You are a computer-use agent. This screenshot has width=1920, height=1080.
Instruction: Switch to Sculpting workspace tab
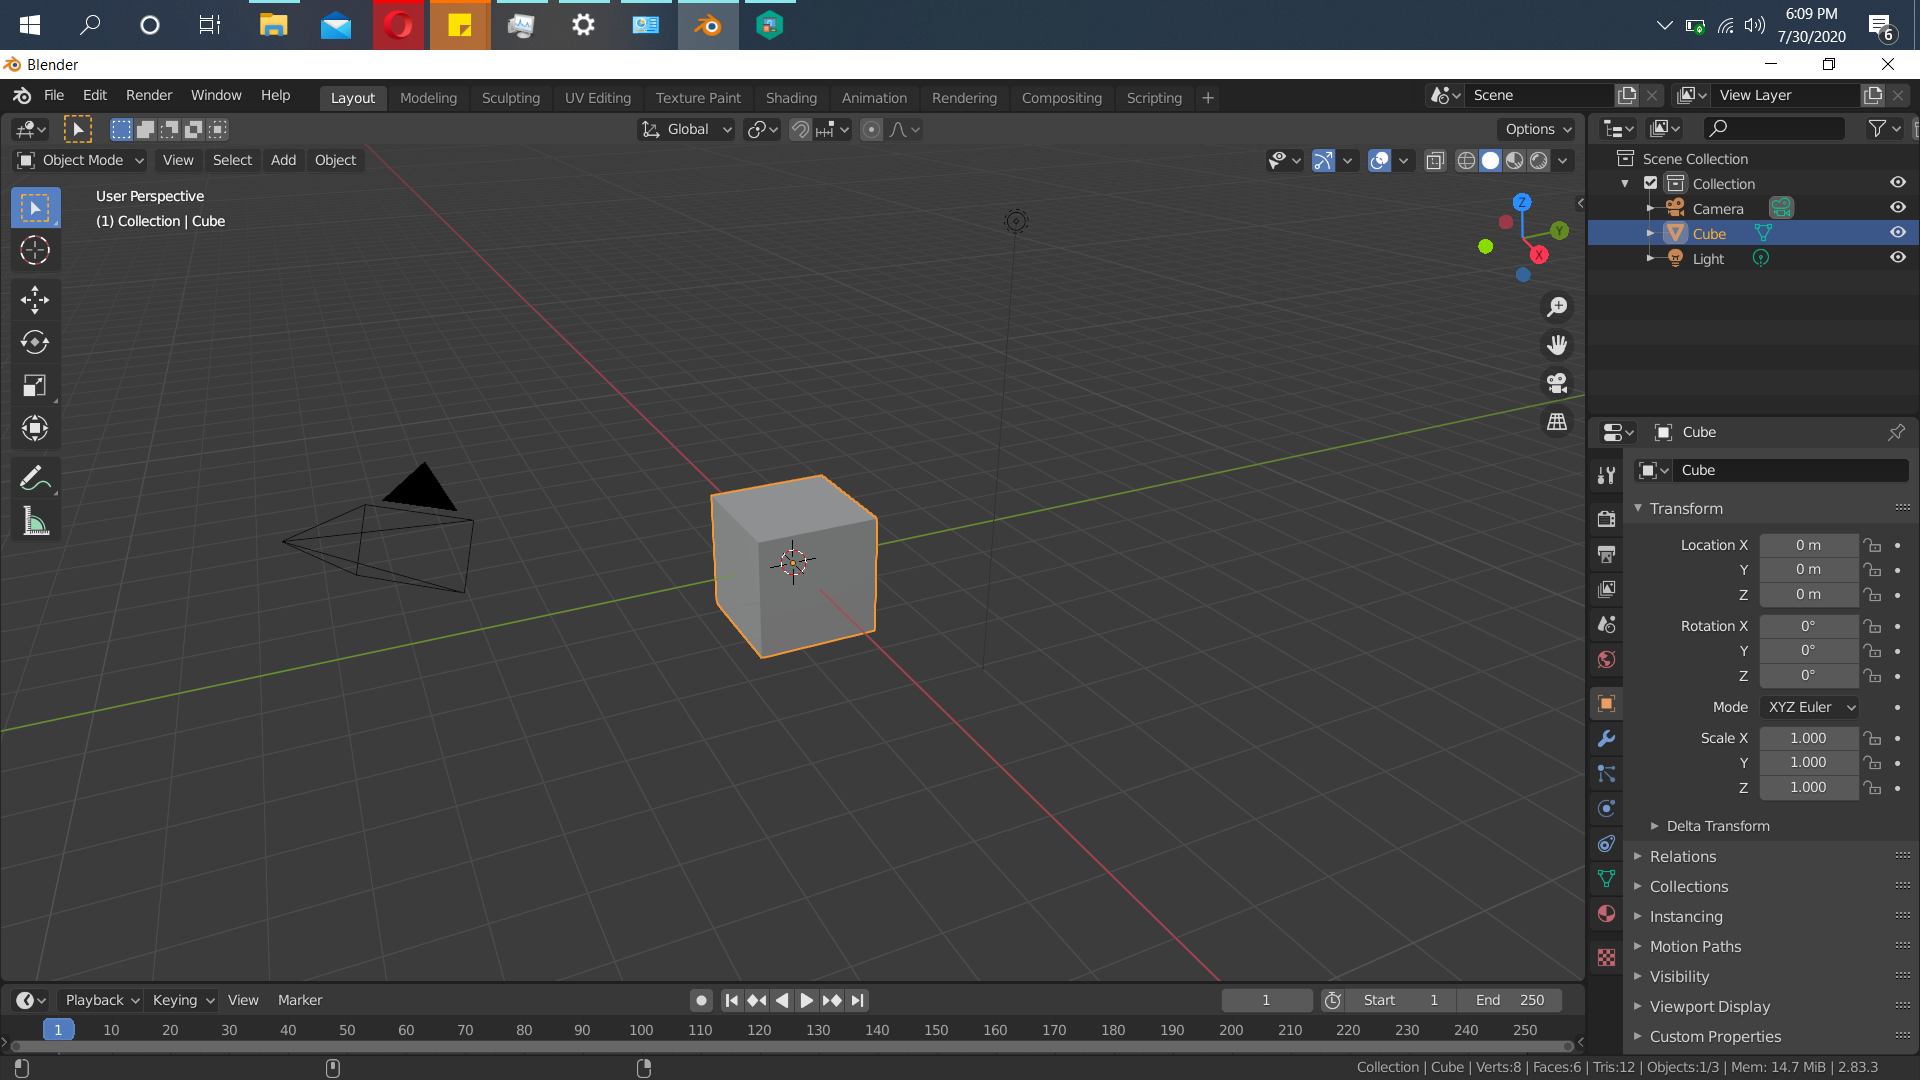[510, 98]
